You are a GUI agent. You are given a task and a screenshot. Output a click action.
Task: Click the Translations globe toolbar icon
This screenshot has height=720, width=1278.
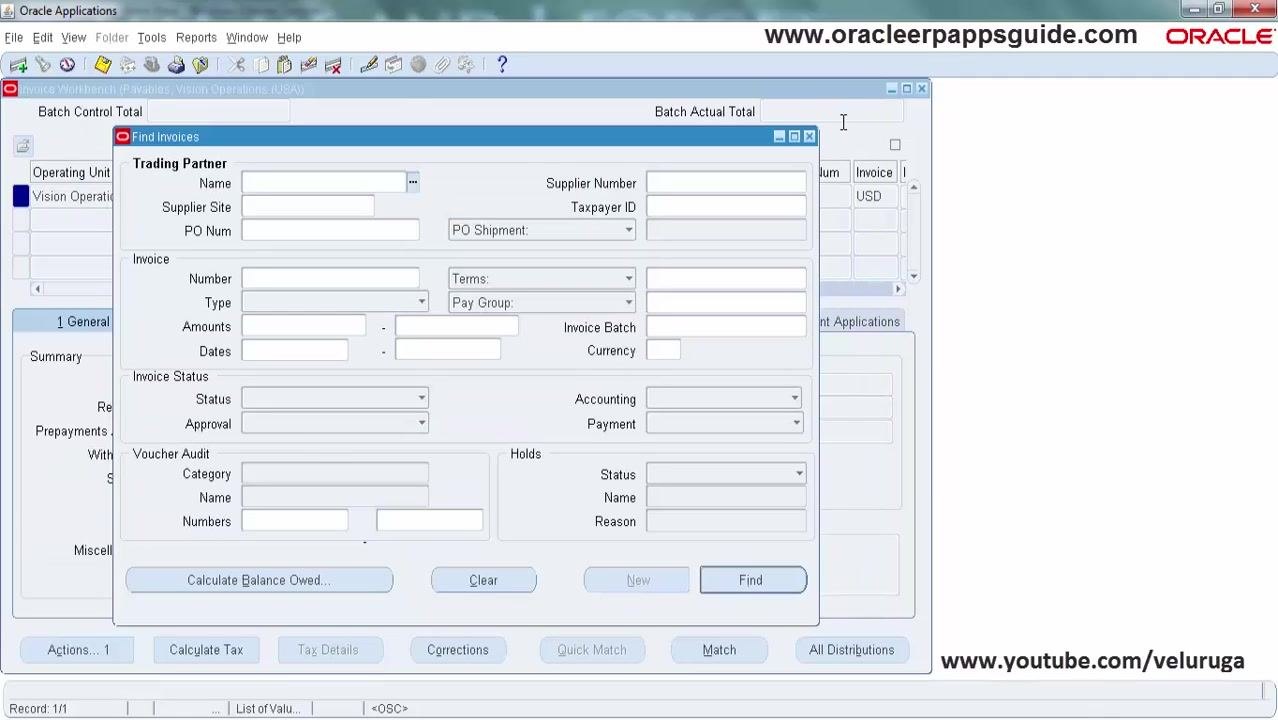coord(418,65)
